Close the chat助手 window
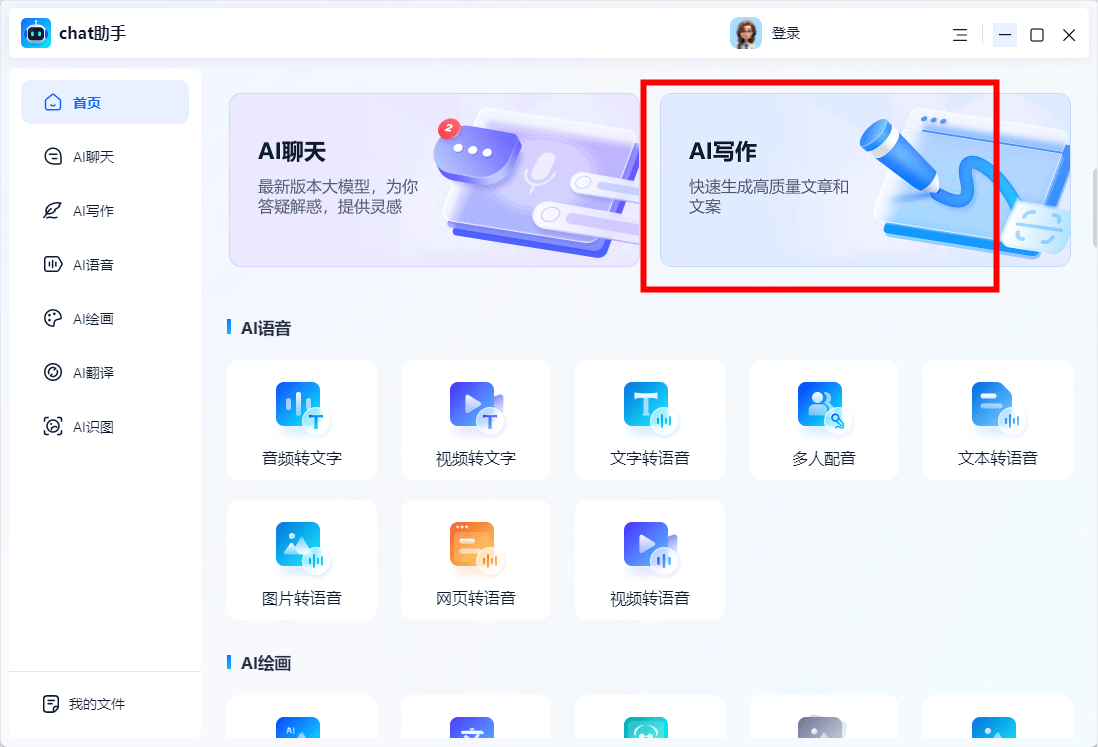The height and width of the screenshot is (747, 1098). [1069, 34]
